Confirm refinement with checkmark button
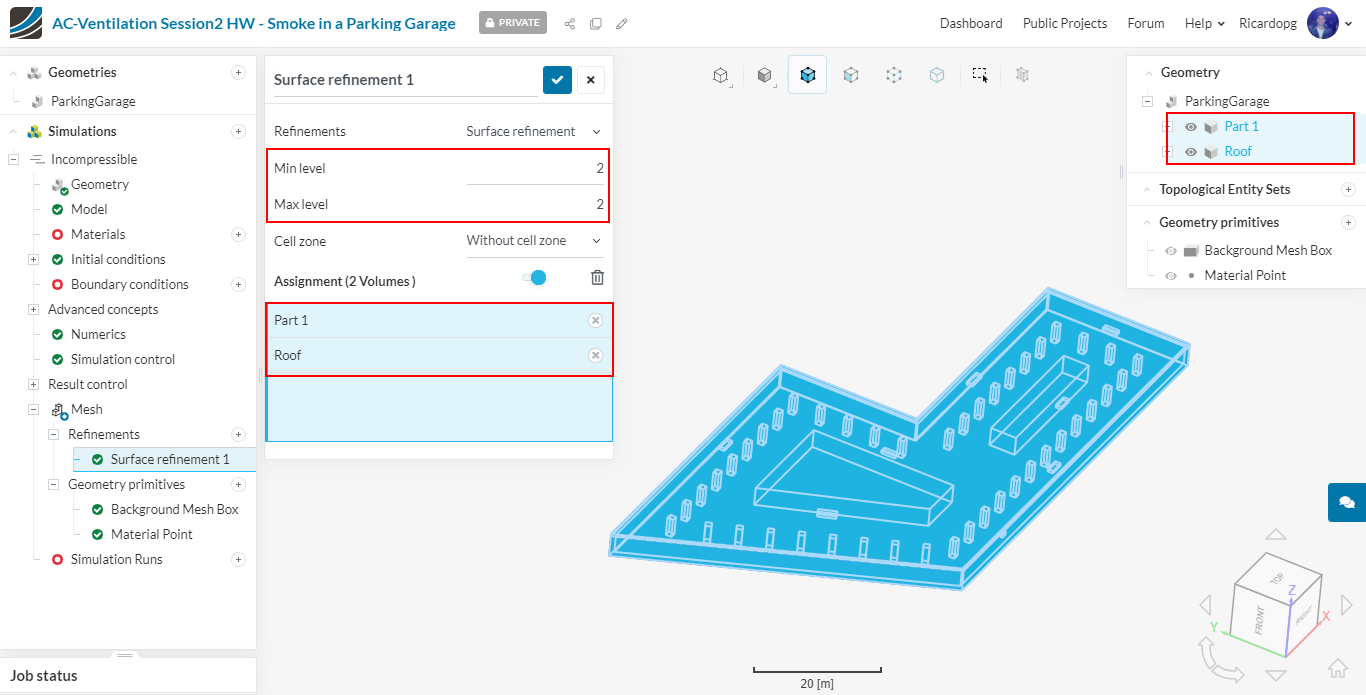This screenshot has width=1366, height=695. [x=557, y=80]
